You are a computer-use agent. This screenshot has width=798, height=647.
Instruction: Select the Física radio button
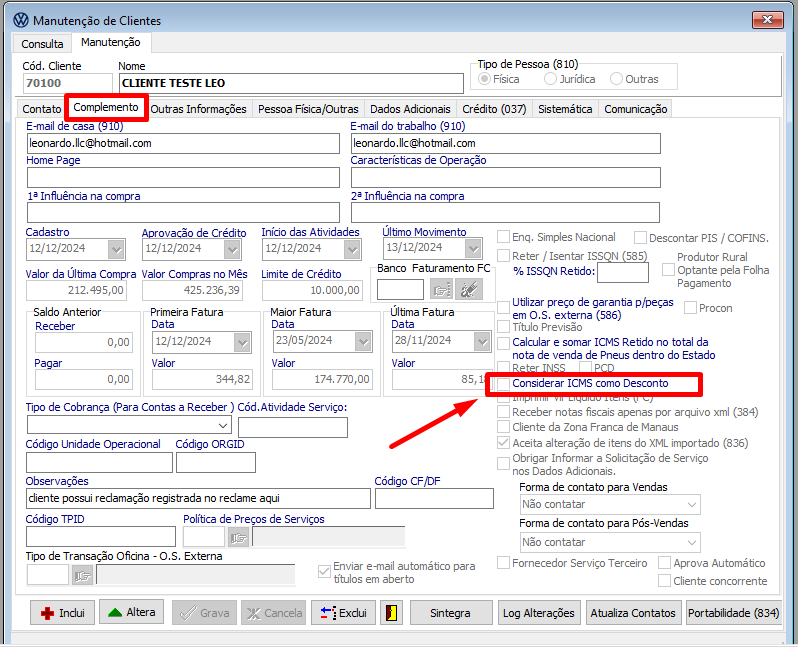484,79
